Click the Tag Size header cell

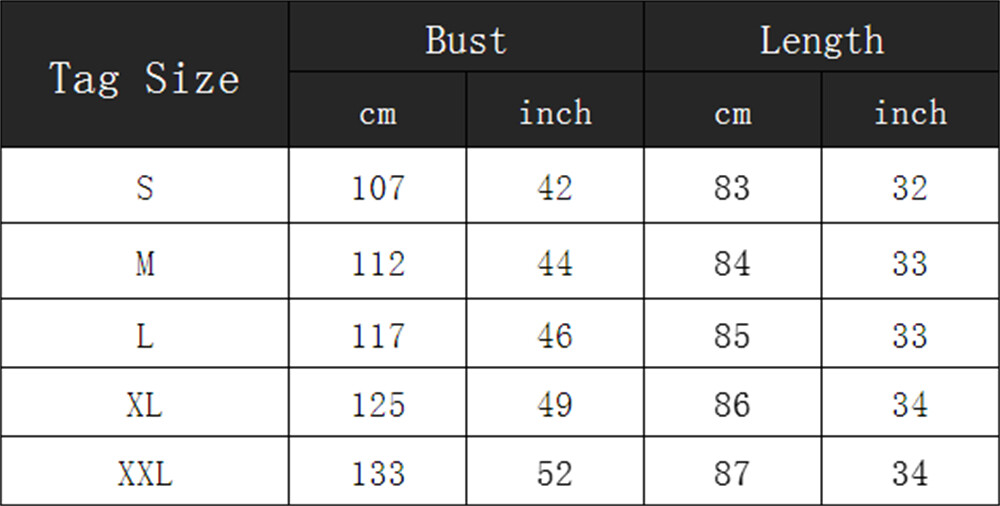[145, 75]
